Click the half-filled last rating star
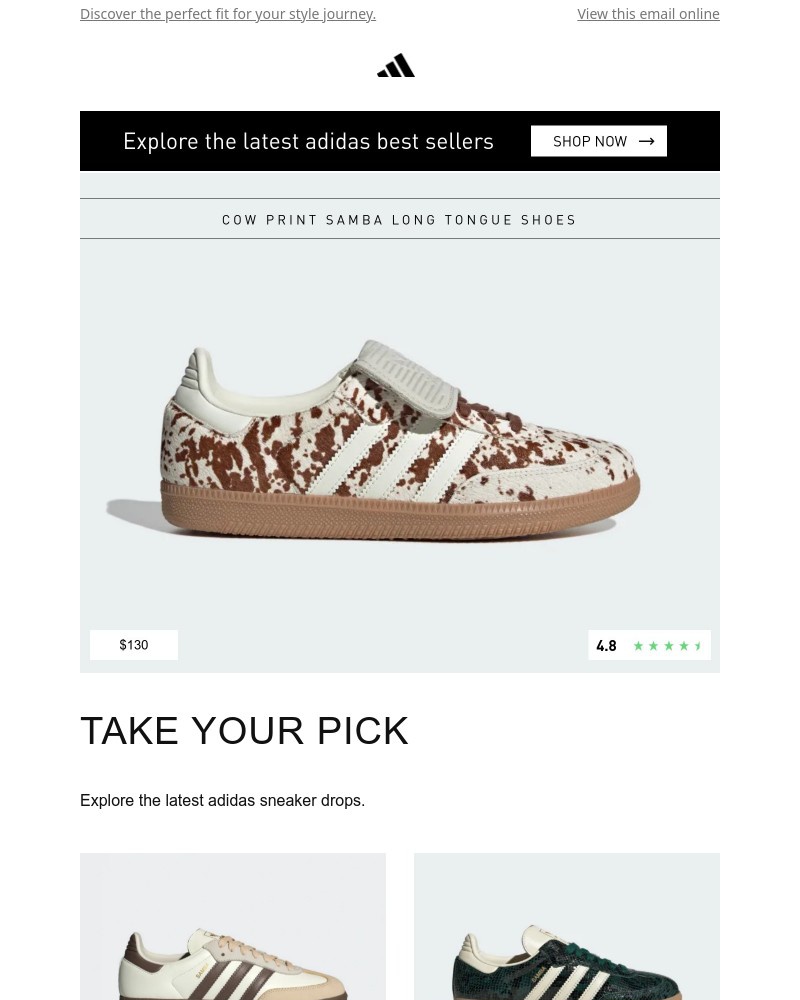The width and height of the screenshot is (800, 1000). tap(698, 645)
